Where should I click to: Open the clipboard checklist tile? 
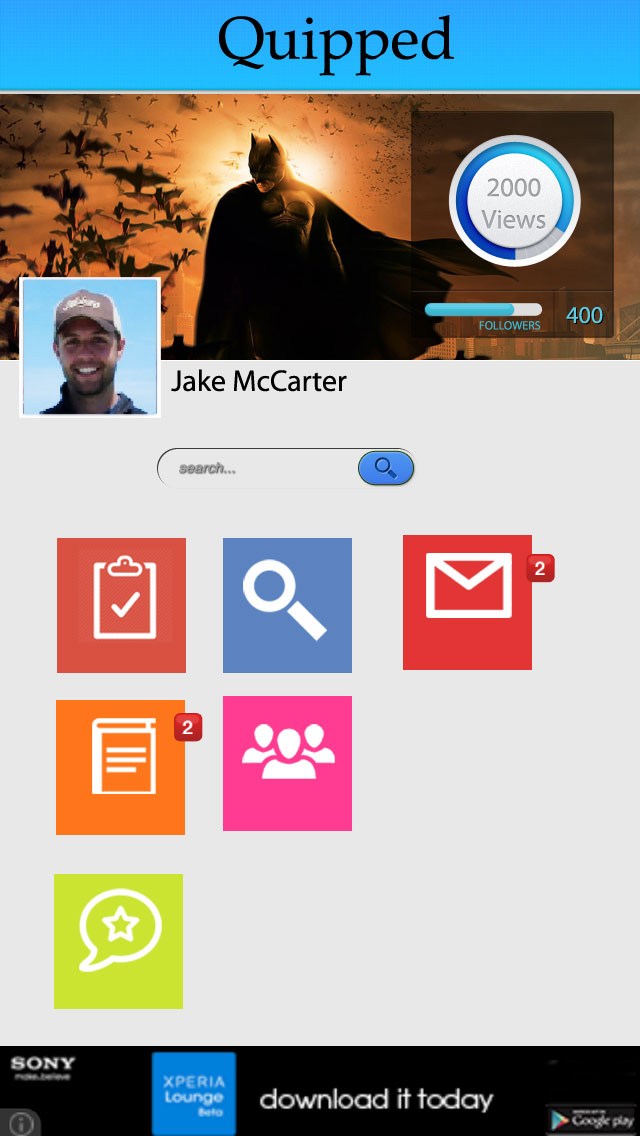[121, 605]
